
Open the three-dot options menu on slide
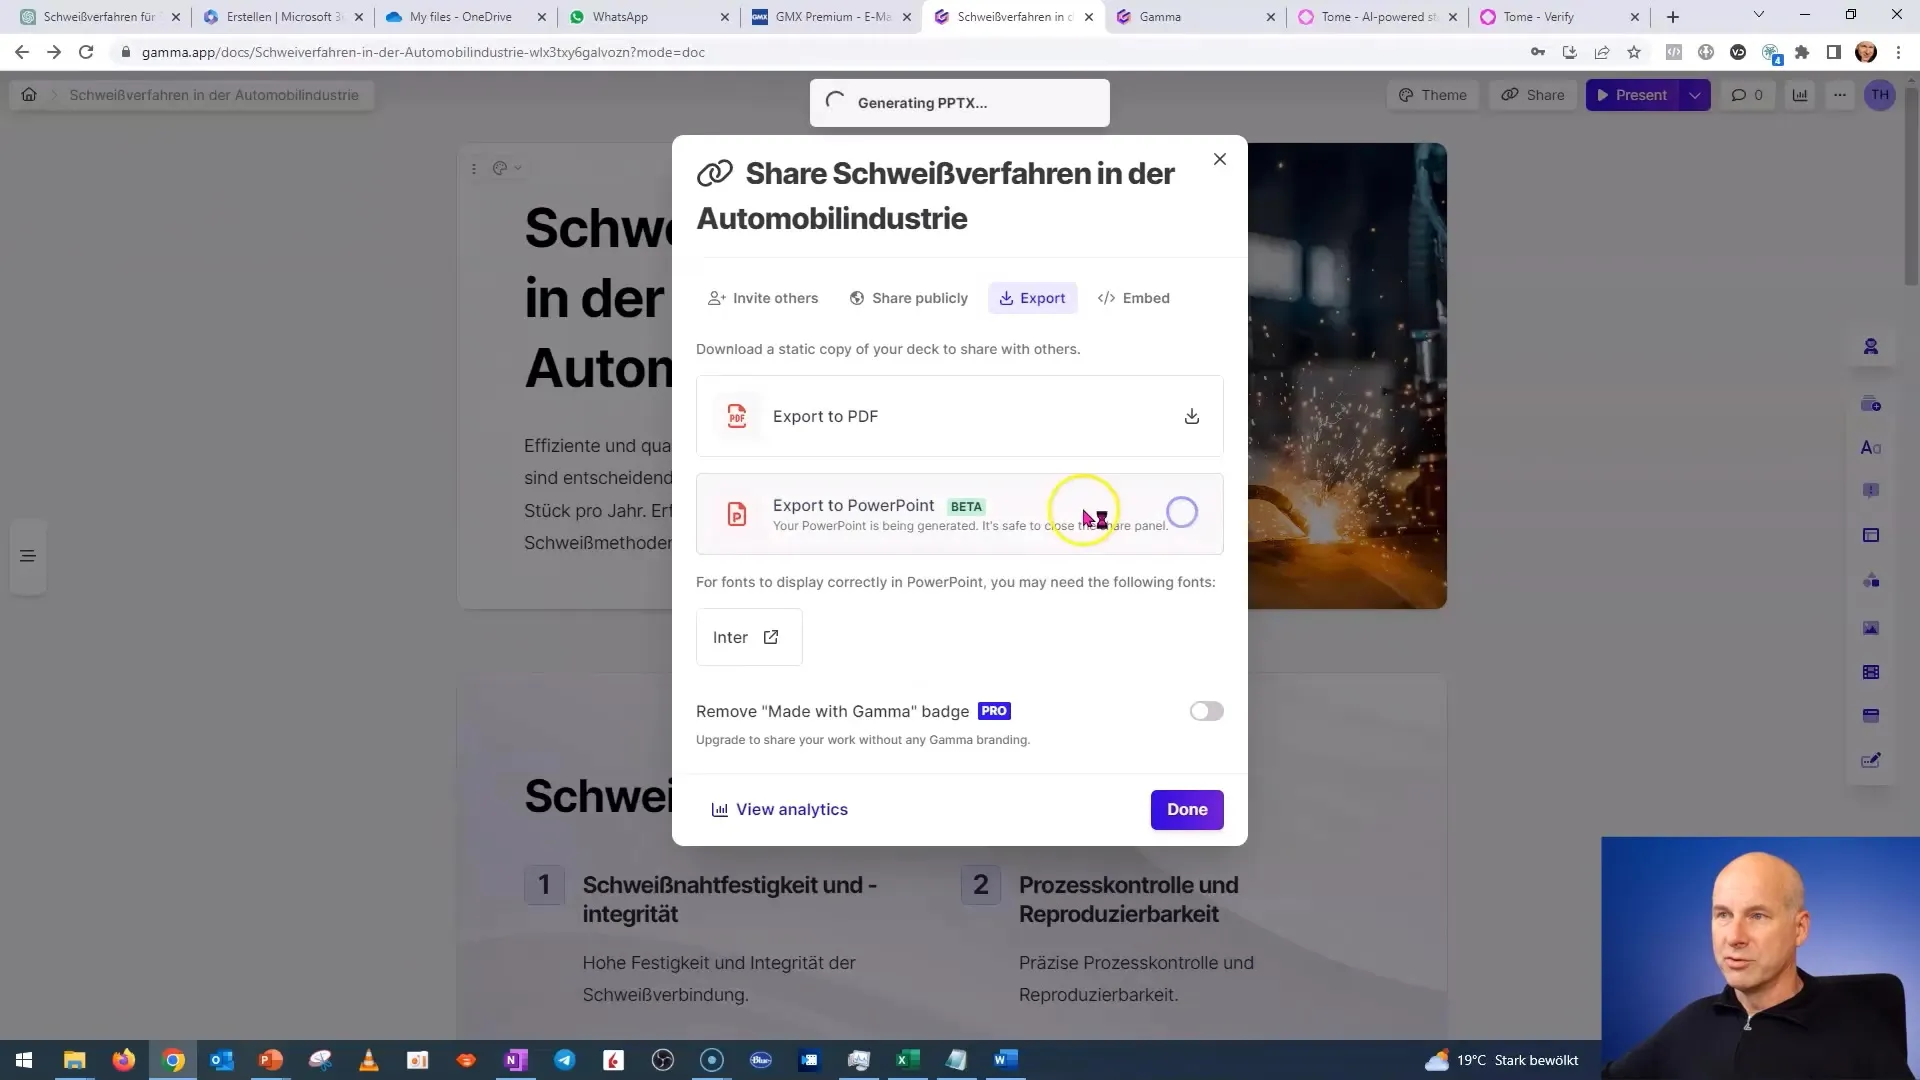click(x=475, y=166)
